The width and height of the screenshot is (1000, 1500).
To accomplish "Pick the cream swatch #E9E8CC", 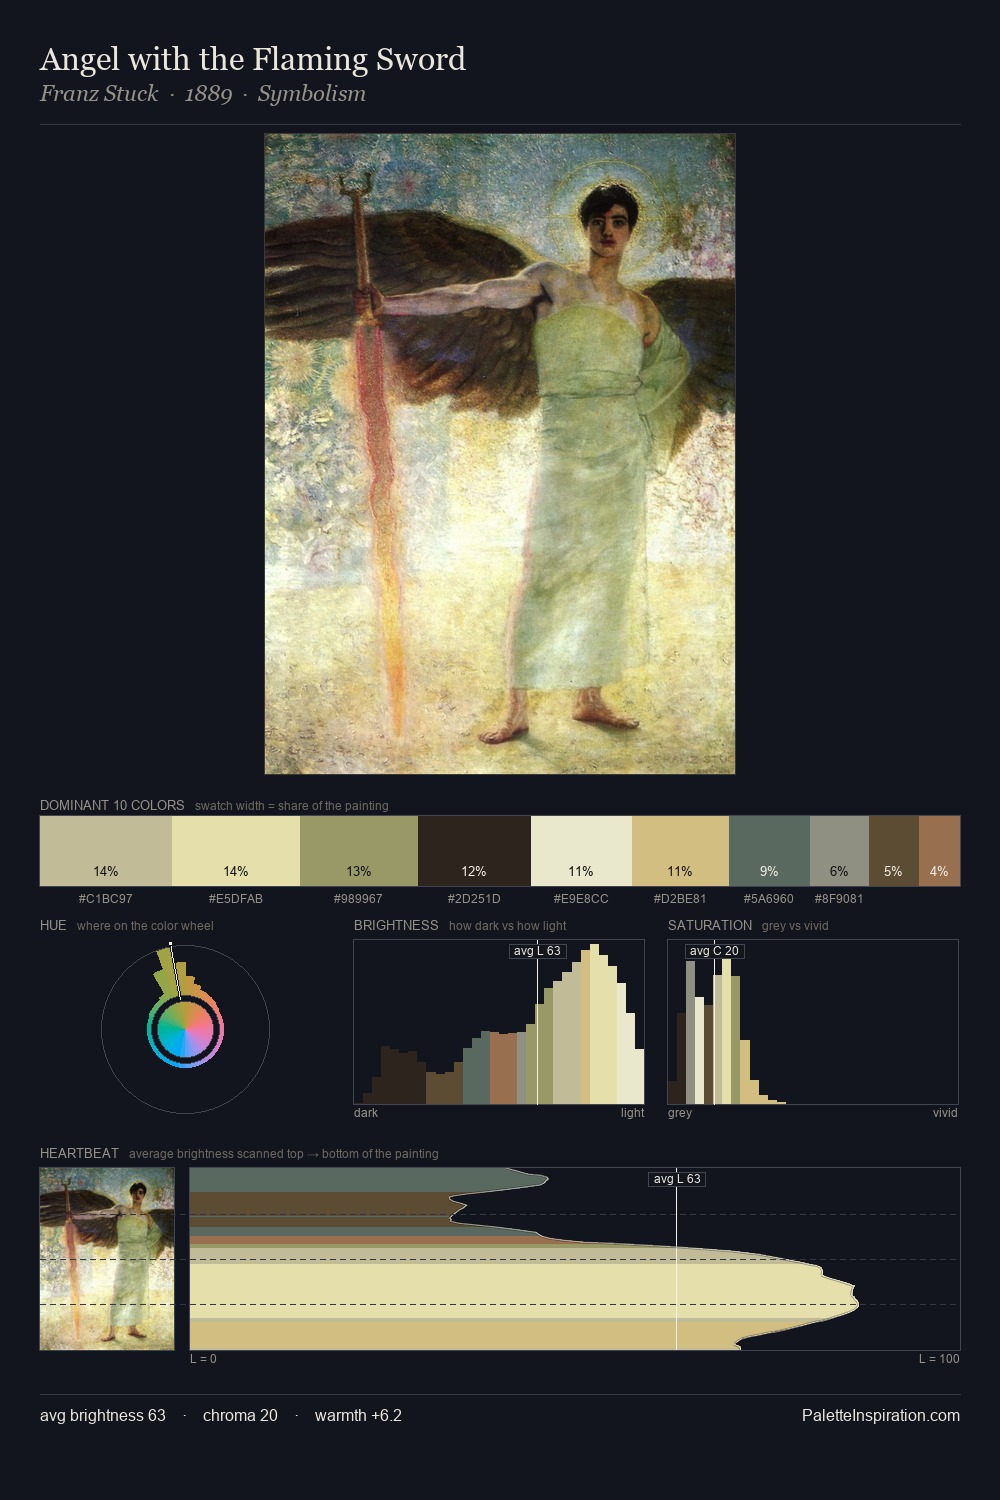I will 581,851.
